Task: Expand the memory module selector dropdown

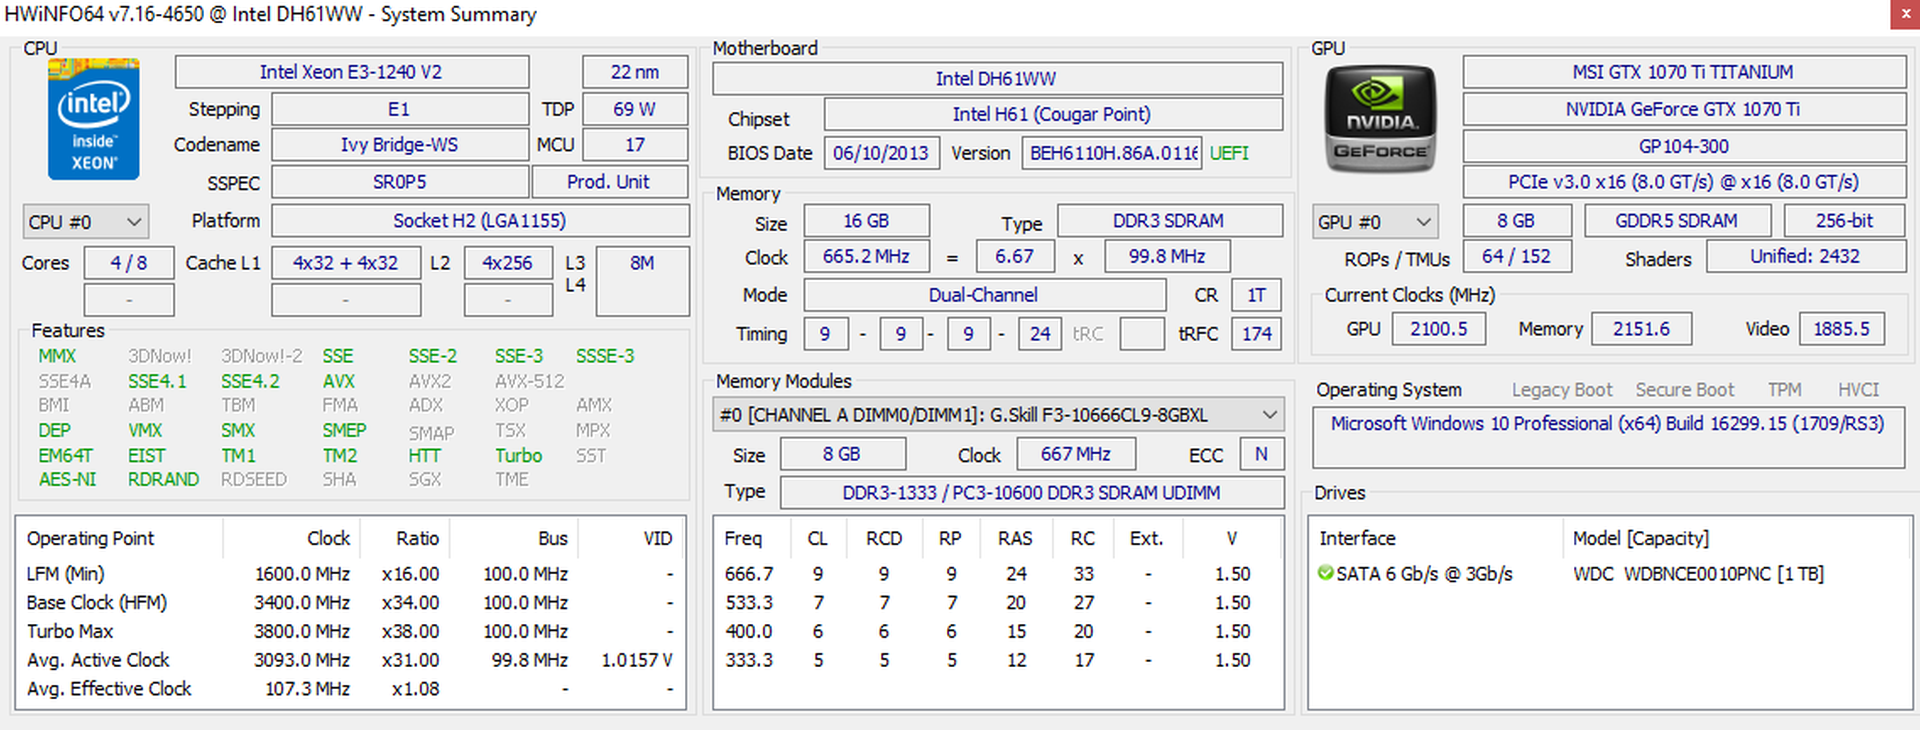Action: pos(998,414)
